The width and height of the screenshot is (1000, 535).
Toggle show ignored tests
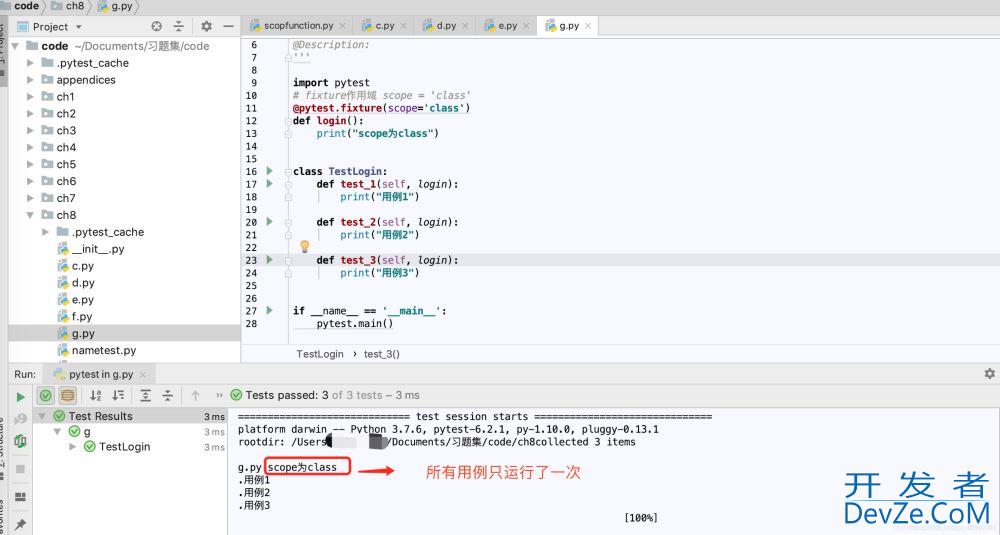pos(67,395)
